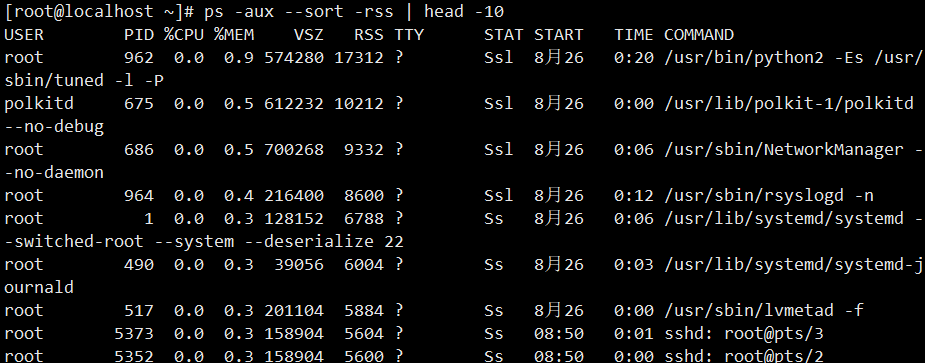925x363 pixels.
Task: Click TIME value 0:12
Action: coord(634,195)
